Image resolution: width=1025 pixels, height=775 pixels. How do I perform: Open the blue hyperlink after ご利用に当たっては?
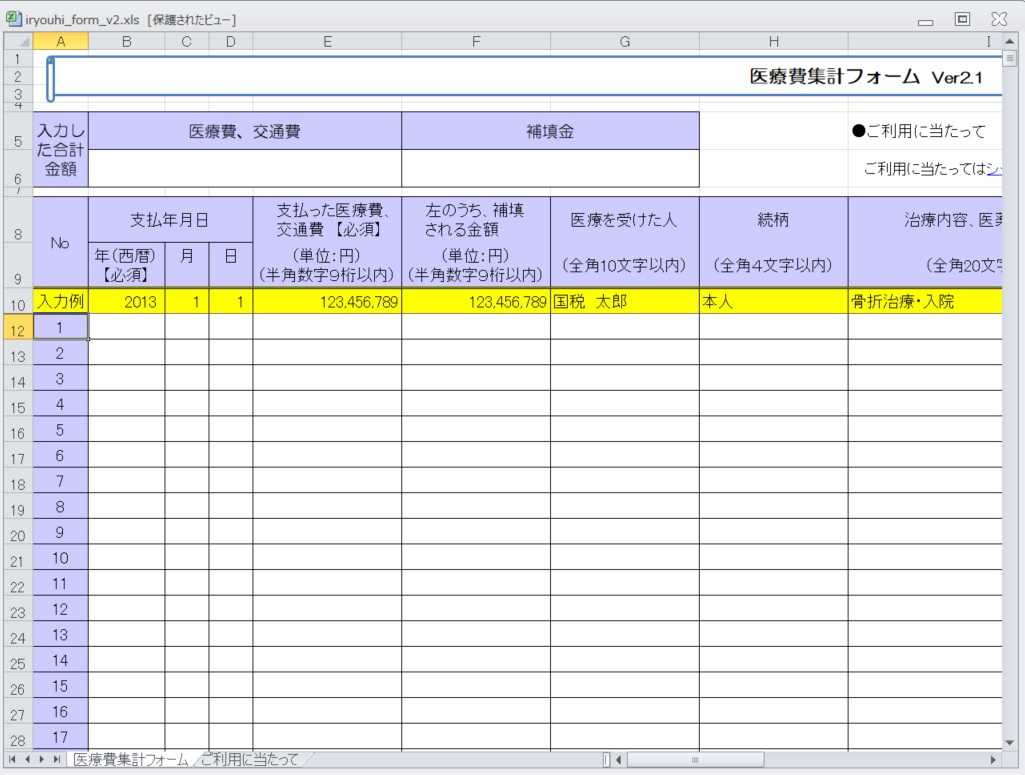pyautogui.click(x=994, y=169)
